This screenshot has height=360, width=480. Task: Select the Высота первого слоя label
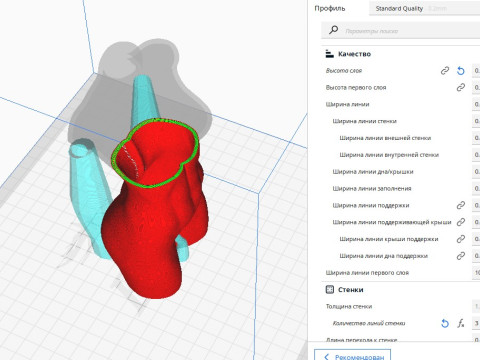coord(356,88)
